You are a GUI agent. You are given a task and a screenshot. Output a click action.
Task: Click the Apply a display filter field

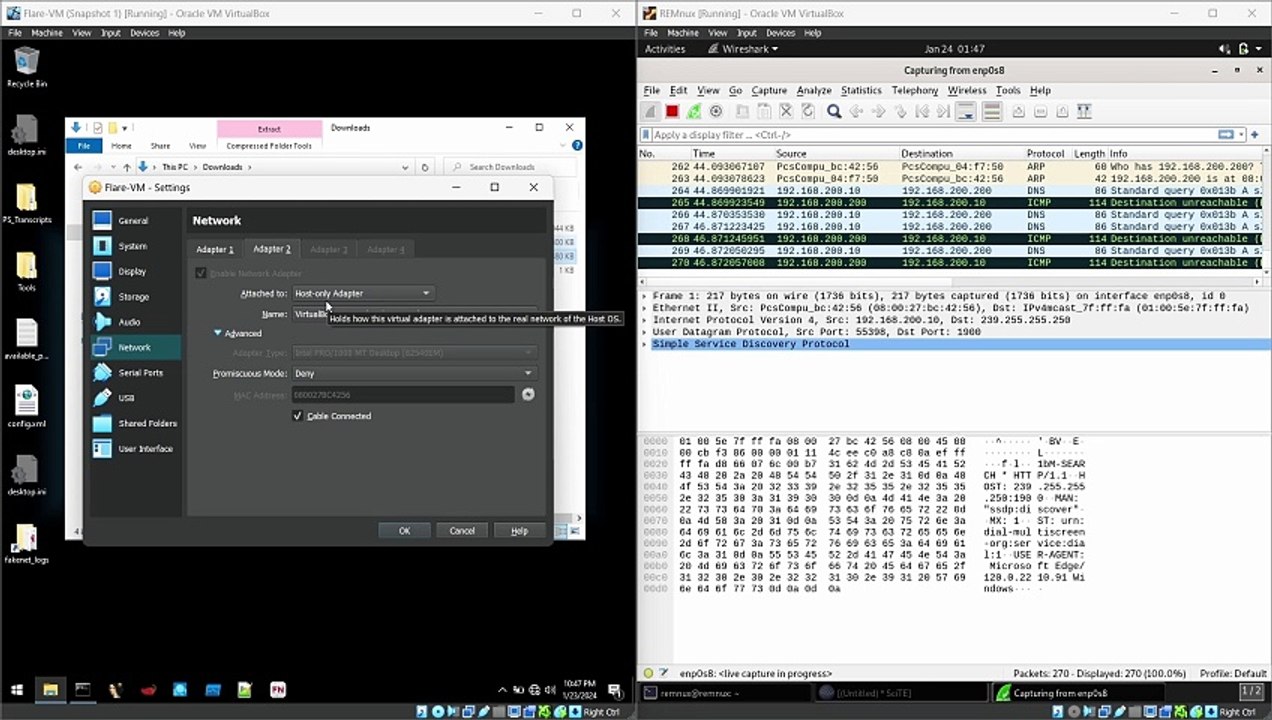(935, 135)
